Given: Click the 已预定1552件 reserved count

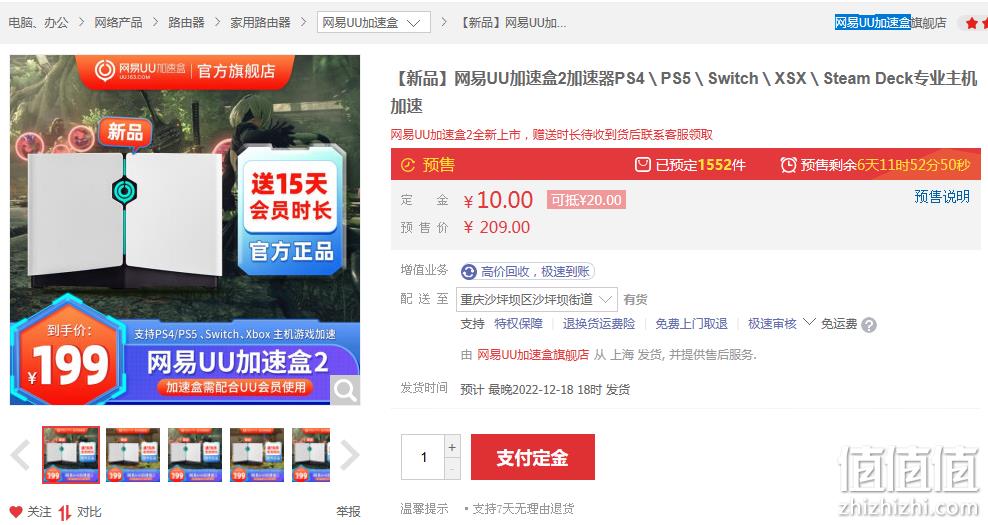Looking at the screenshot, I should tap(701, 165).
